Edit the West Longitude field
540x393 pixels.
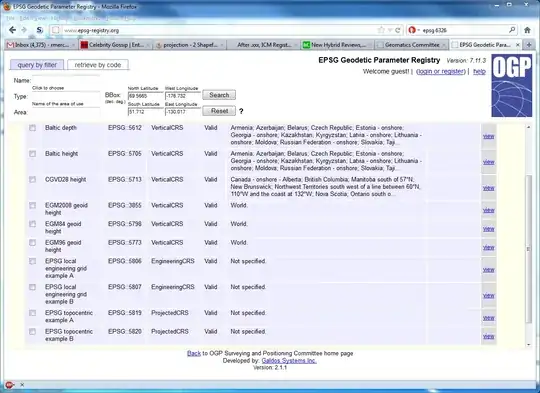click(183, 96)
